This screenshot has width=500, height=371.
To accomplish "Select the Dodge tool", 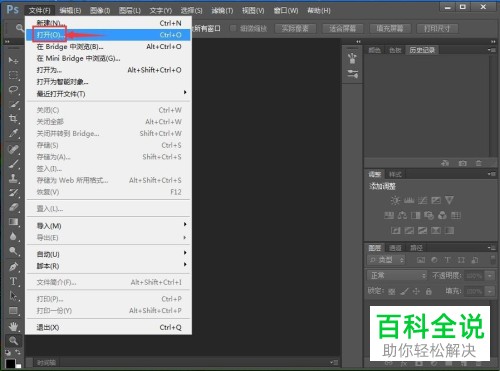I will (x=13, y=251).
